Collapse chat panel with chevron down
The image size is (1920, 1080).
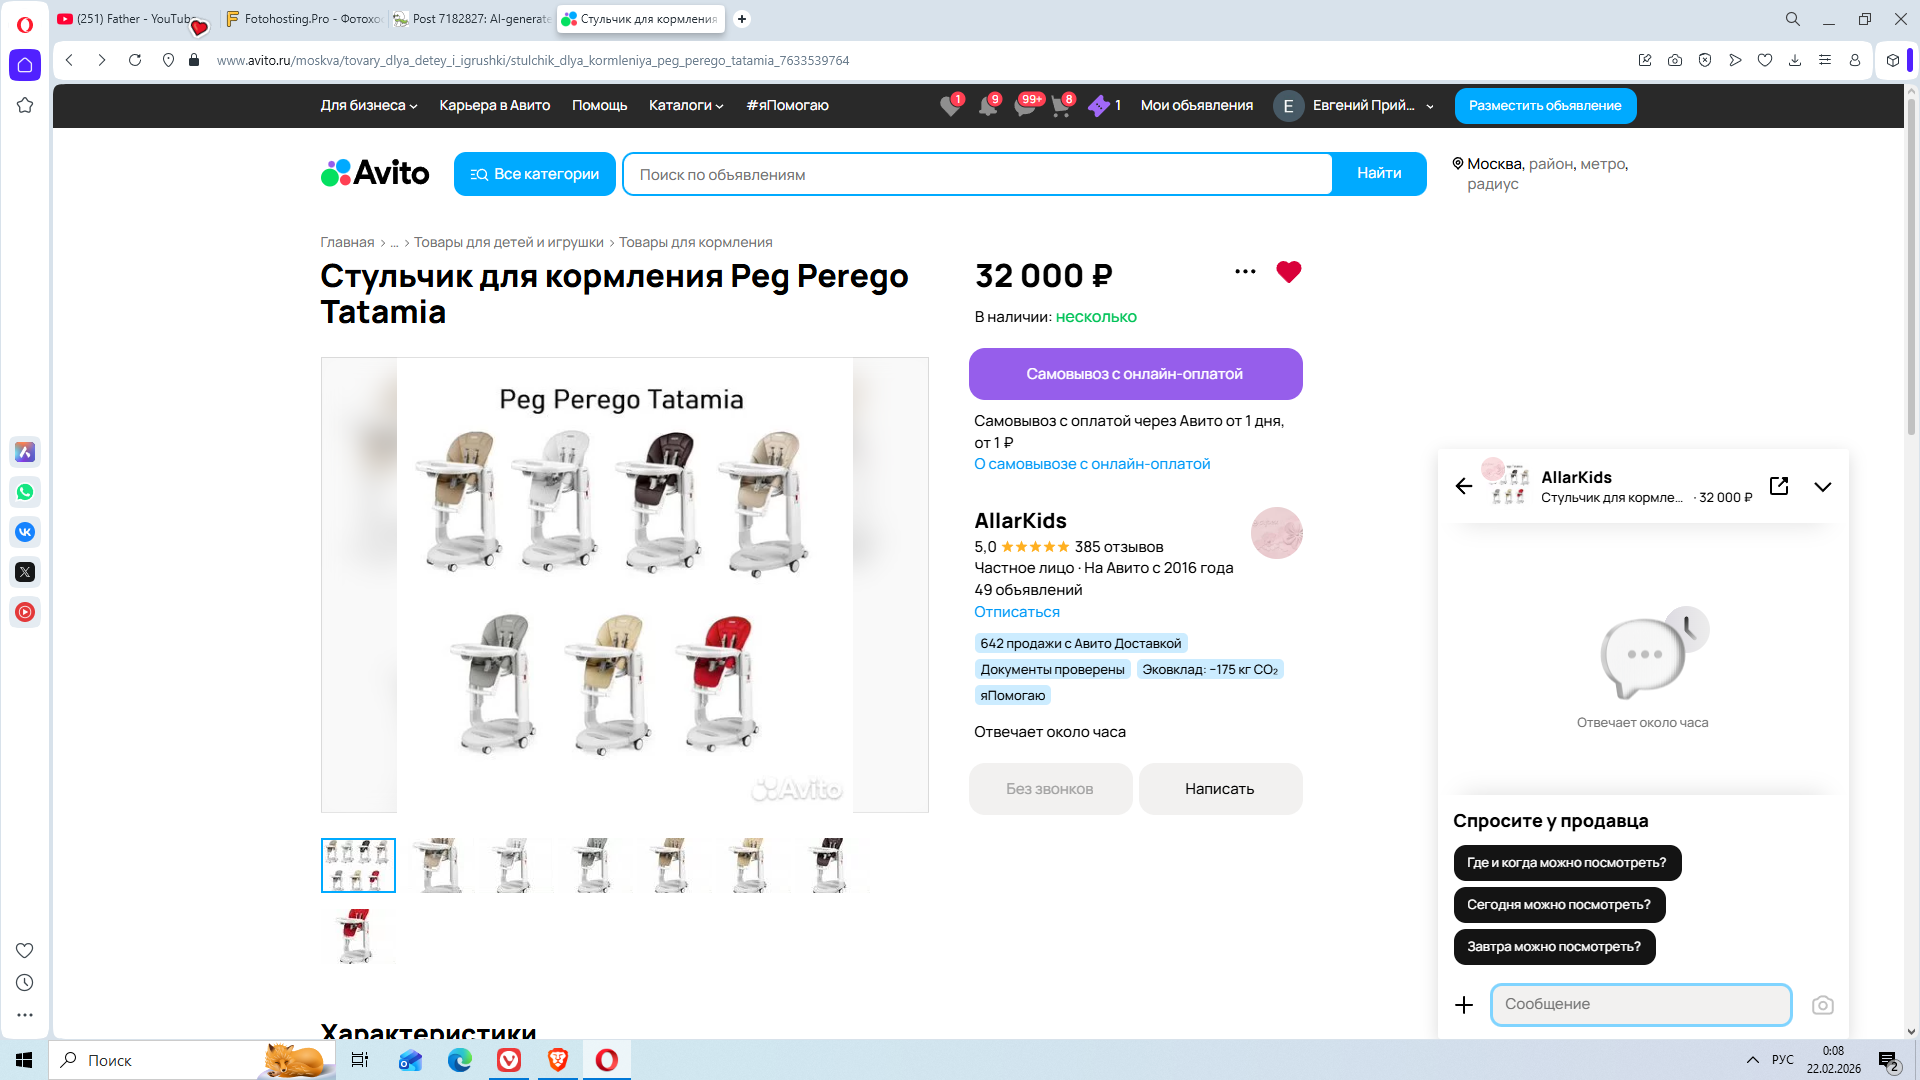[1823, 487]
